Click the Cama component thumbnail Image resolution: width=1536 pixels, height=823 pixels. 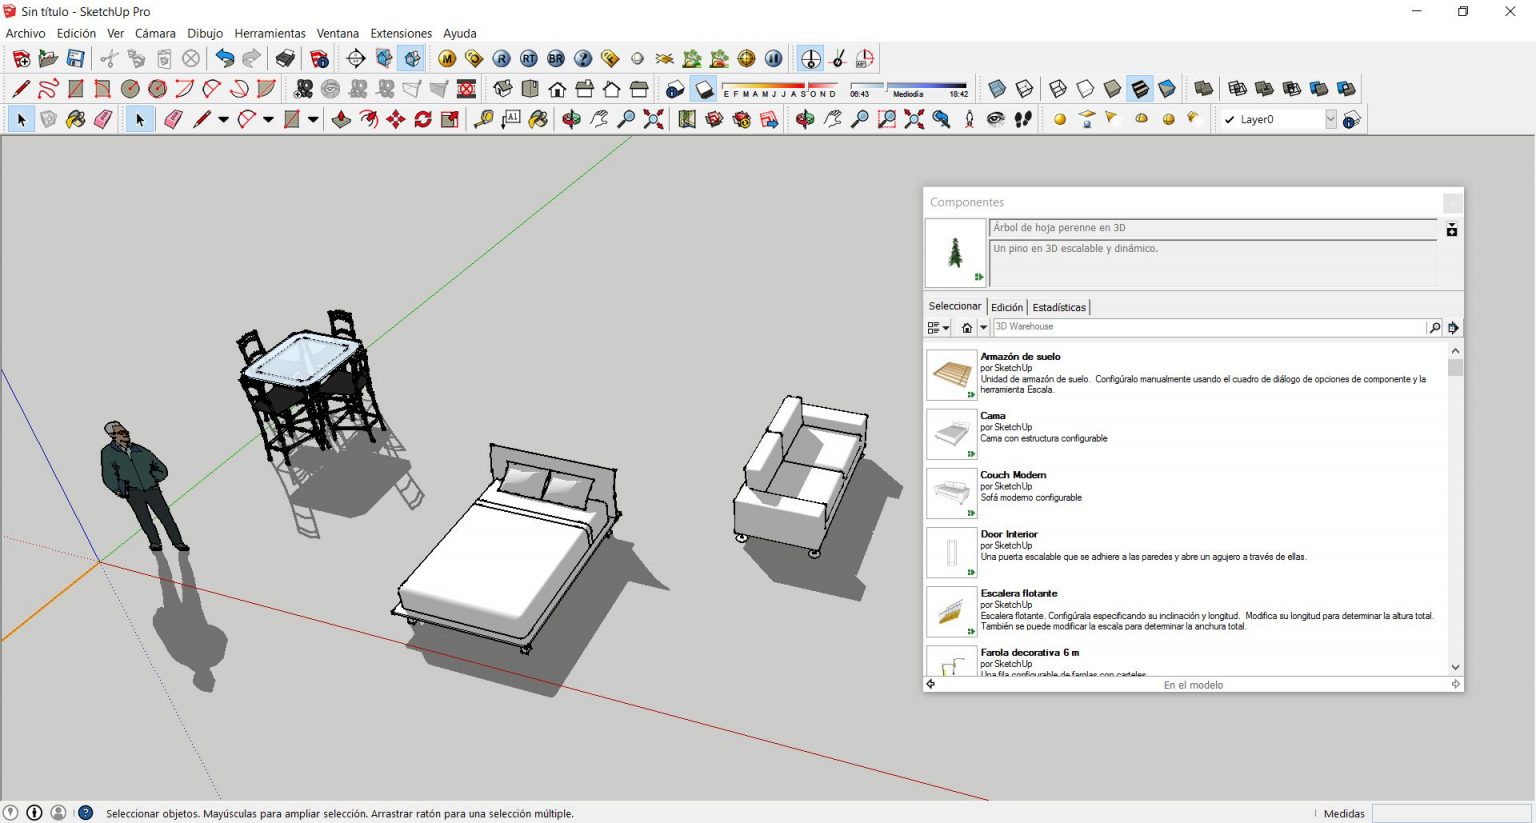click(951, 434)
